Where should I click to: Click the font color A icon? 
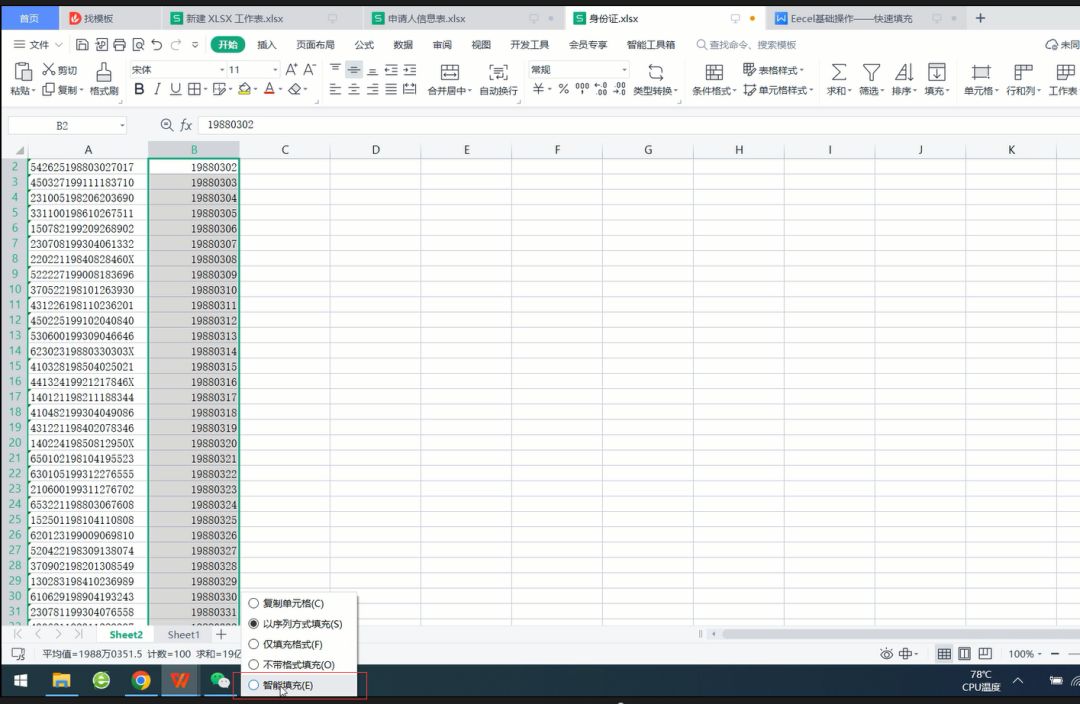(x=269, y=89)
